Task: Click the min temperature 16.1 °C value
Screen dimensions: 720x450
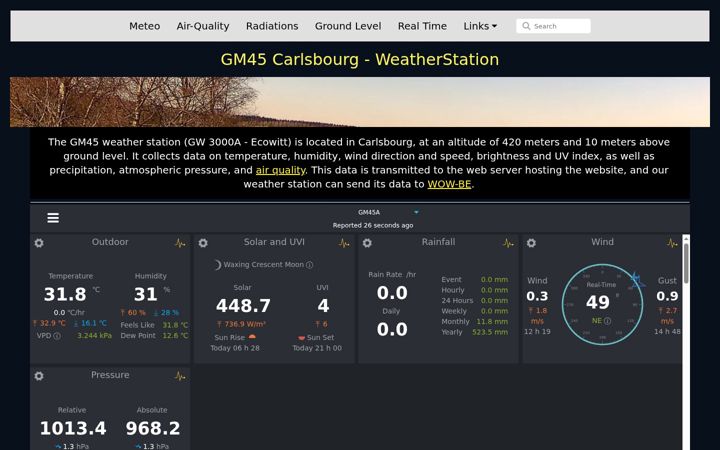Action: (x=90, y=323)
